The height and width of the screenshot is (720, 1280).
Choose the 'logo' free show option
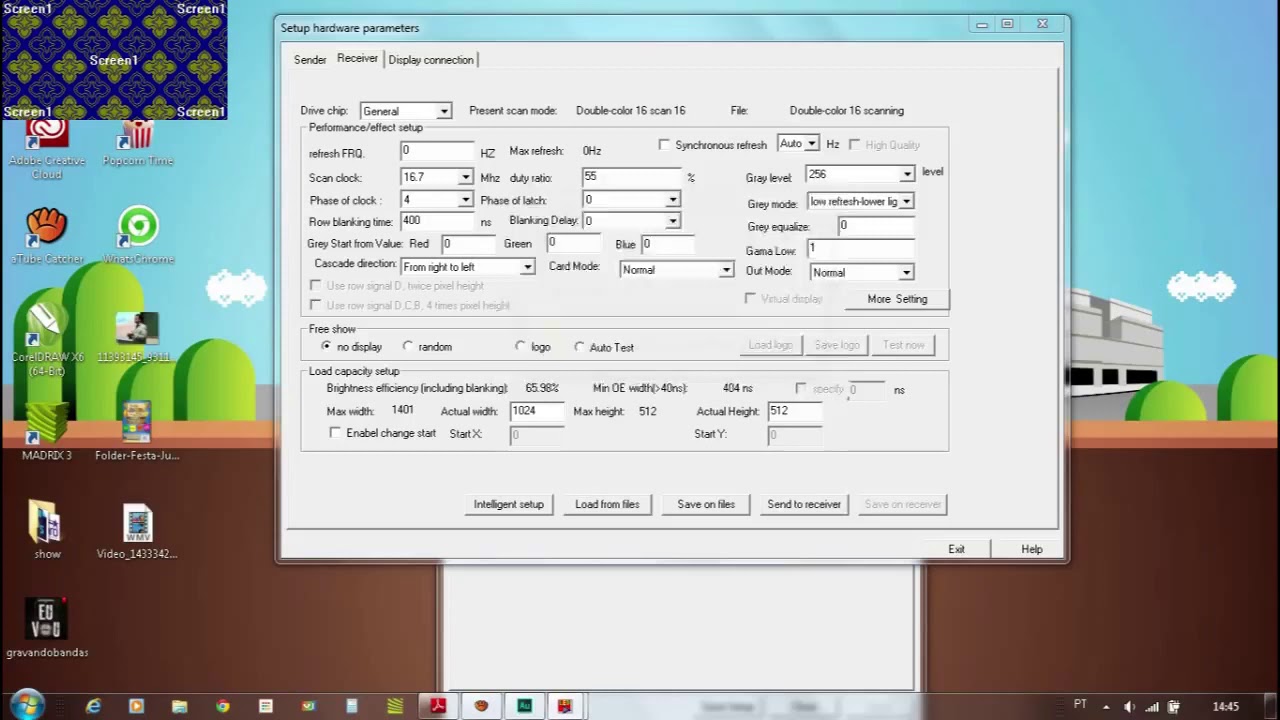click(x=520, y=346)
